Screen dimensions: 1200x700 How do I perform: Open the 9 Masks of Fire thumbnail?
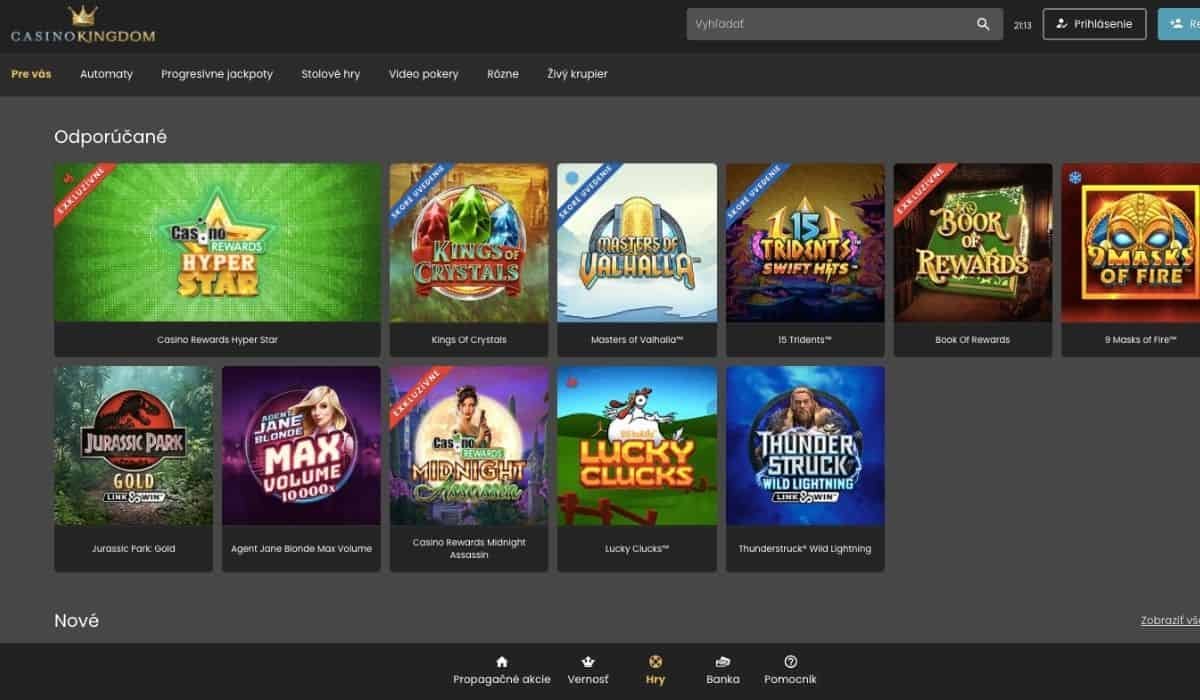coord(1131,243)
